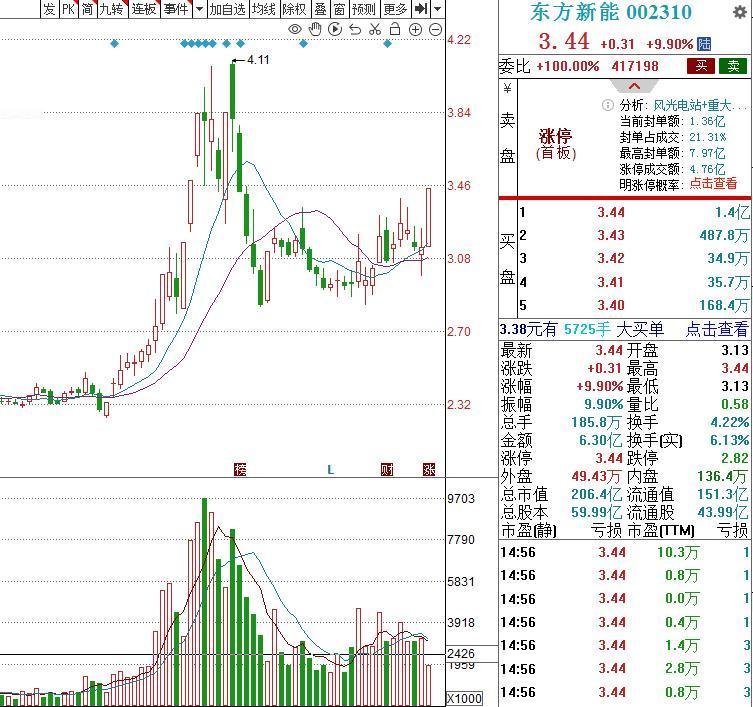This screenshot has width=753, height=707.
Task: Toggle the 九转 indicator
Action: click(x=112, y=9)
